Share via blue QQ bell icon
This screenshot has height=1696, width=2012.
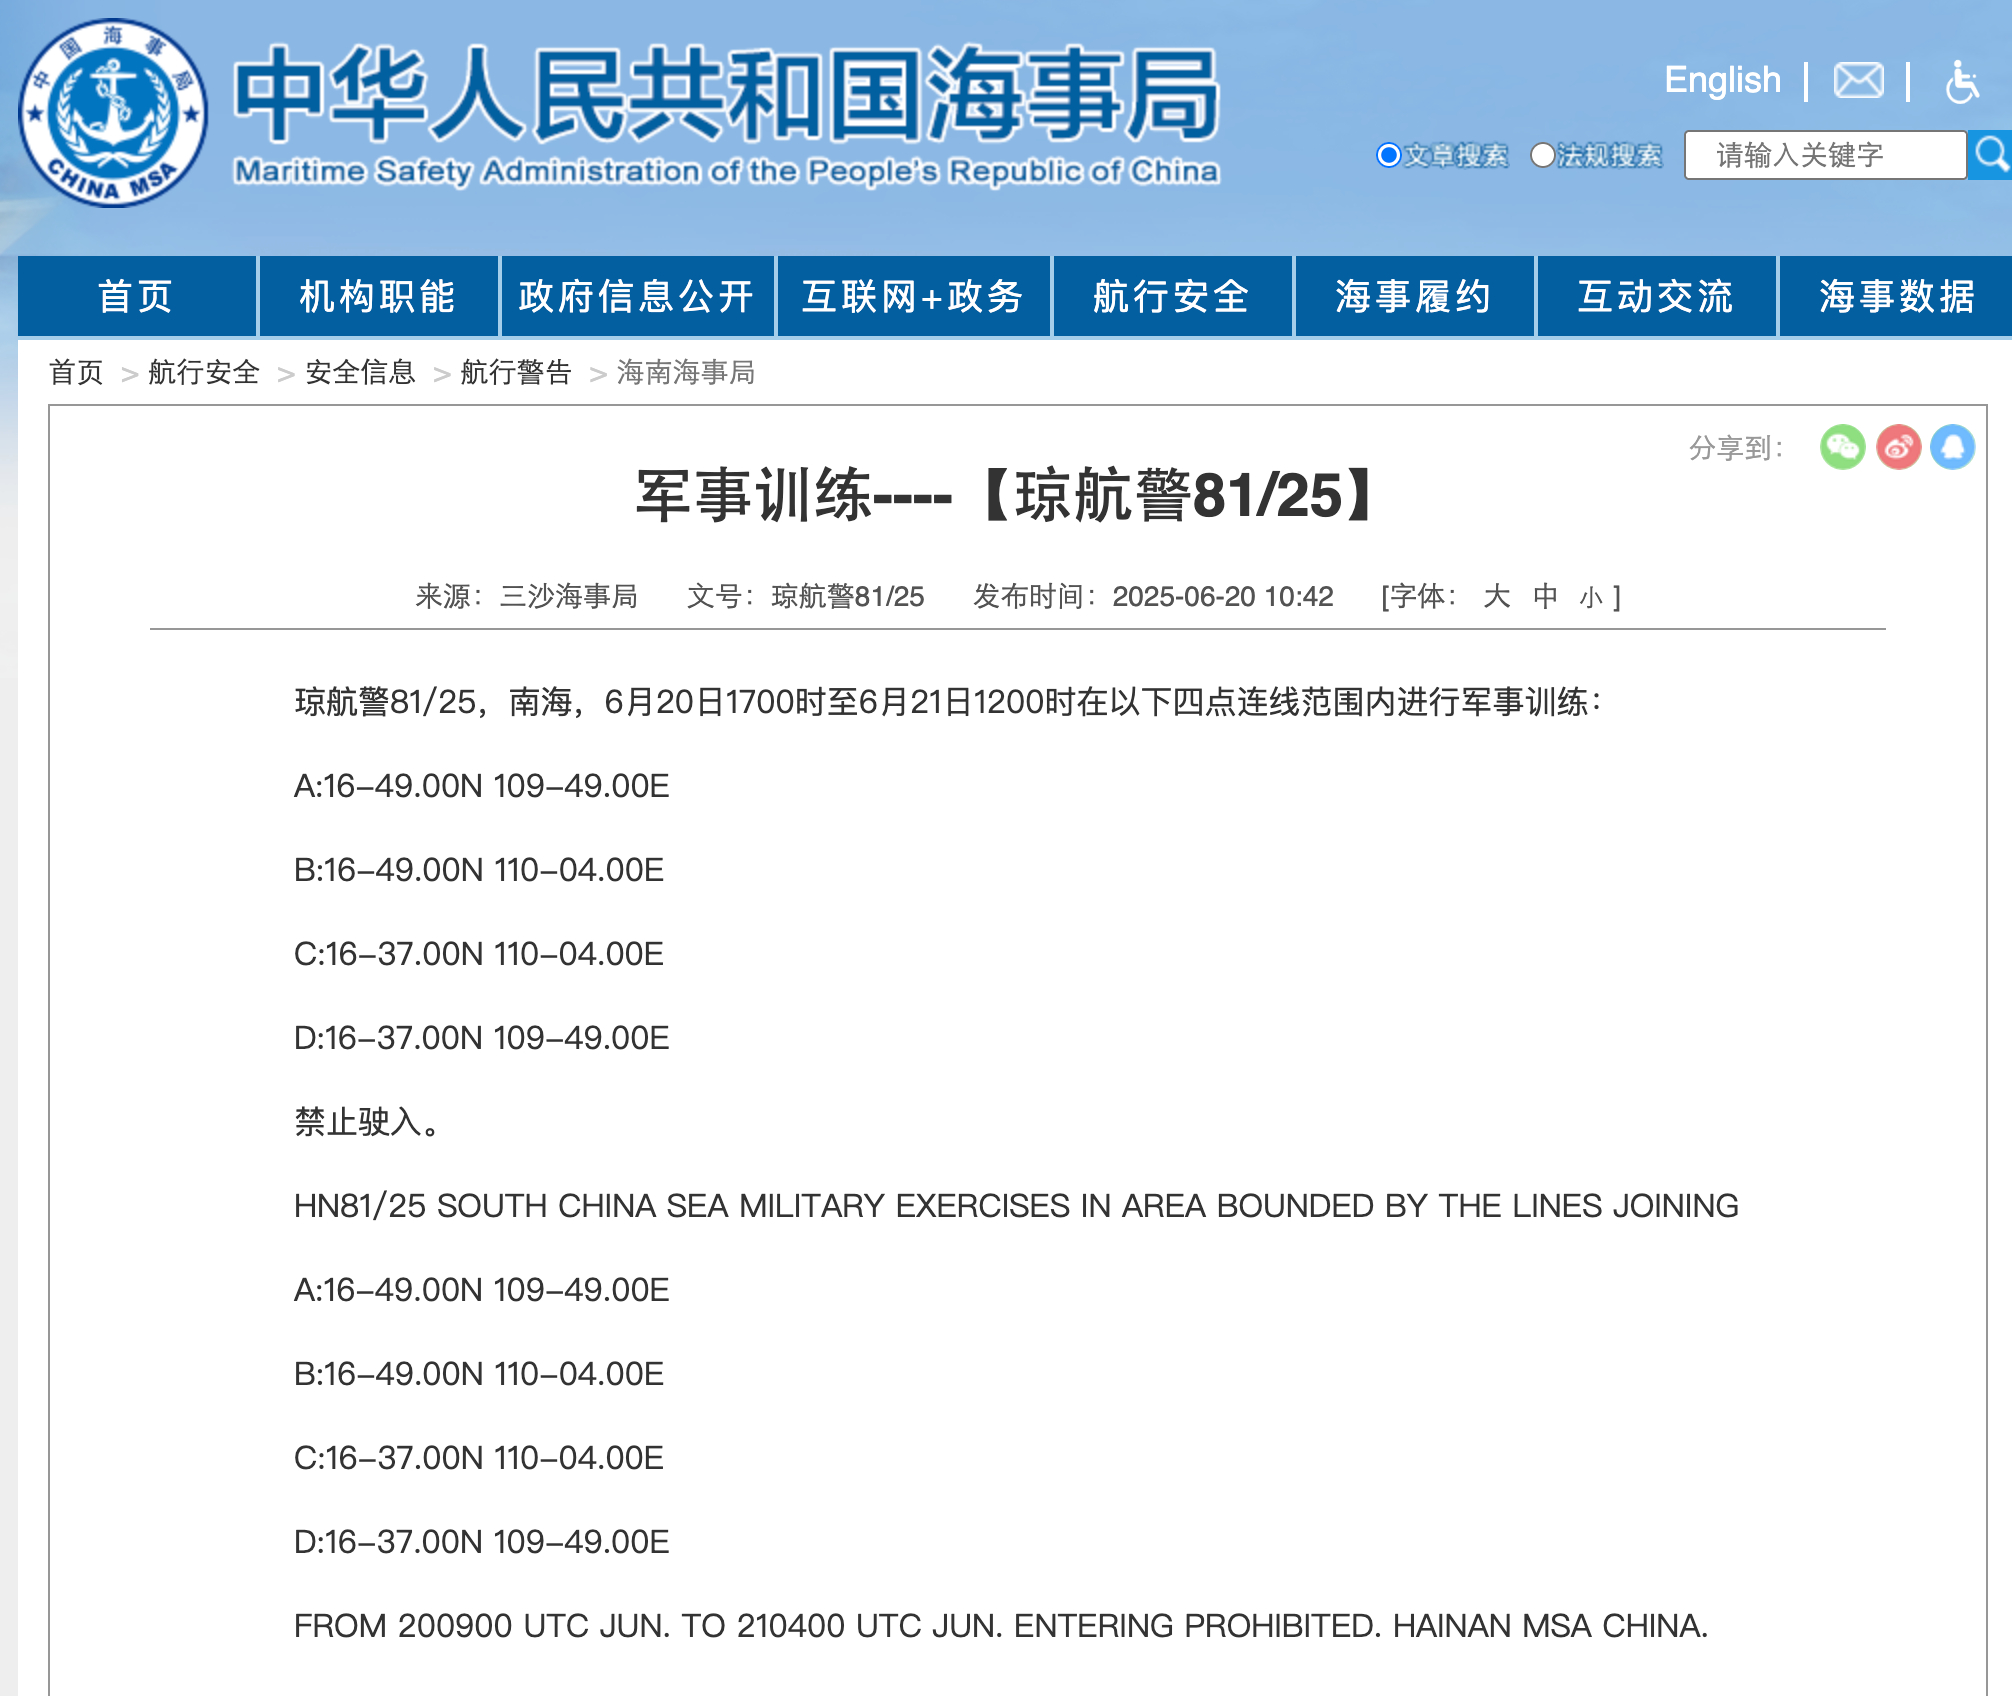coord(1952,447)
